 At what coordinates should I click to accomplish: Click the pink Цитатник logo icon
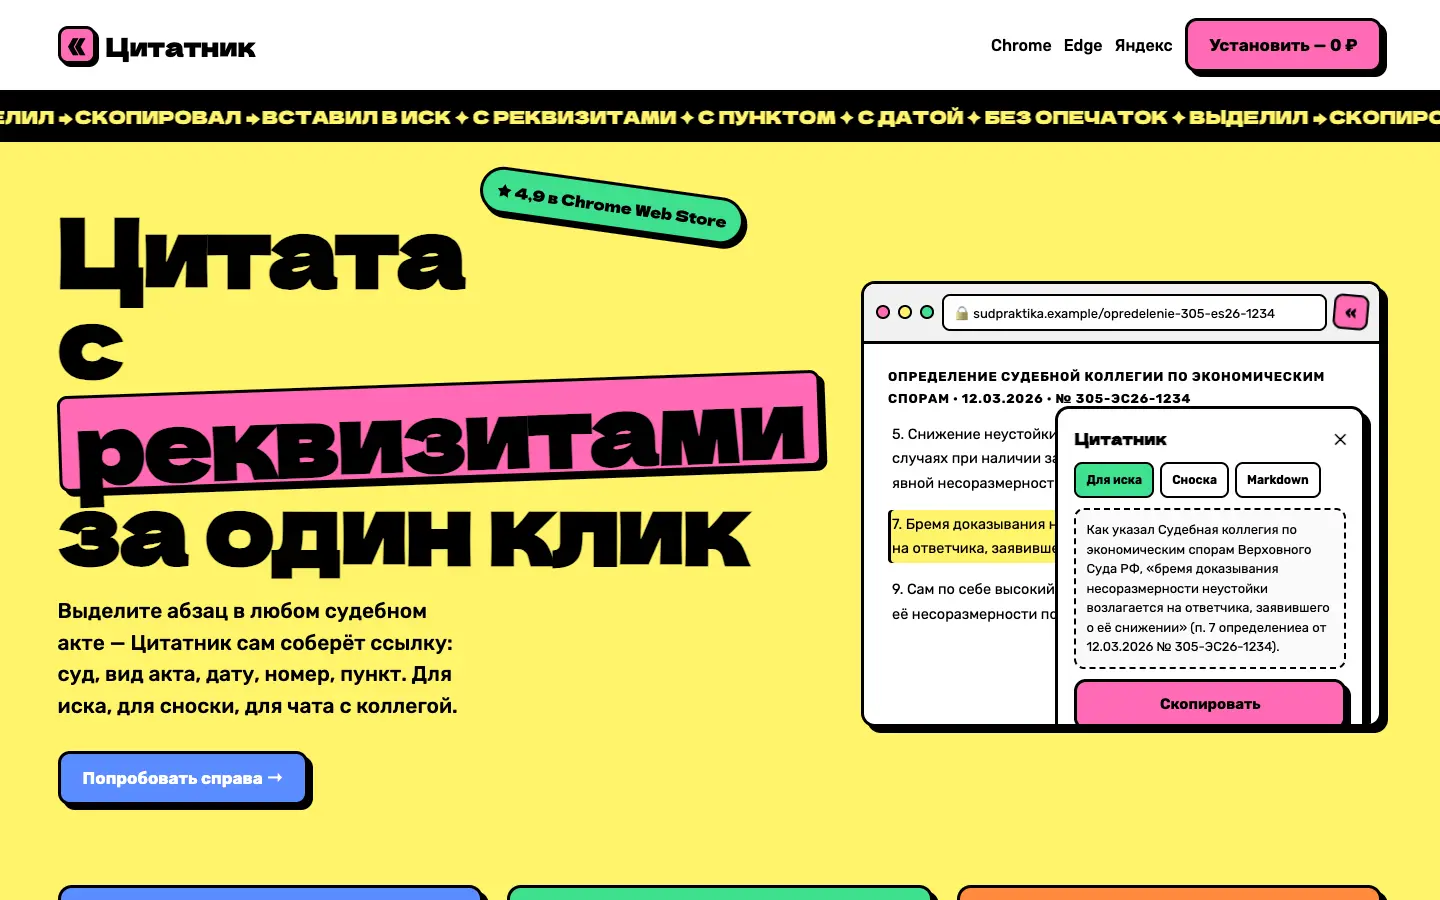[x=78, y=46]
